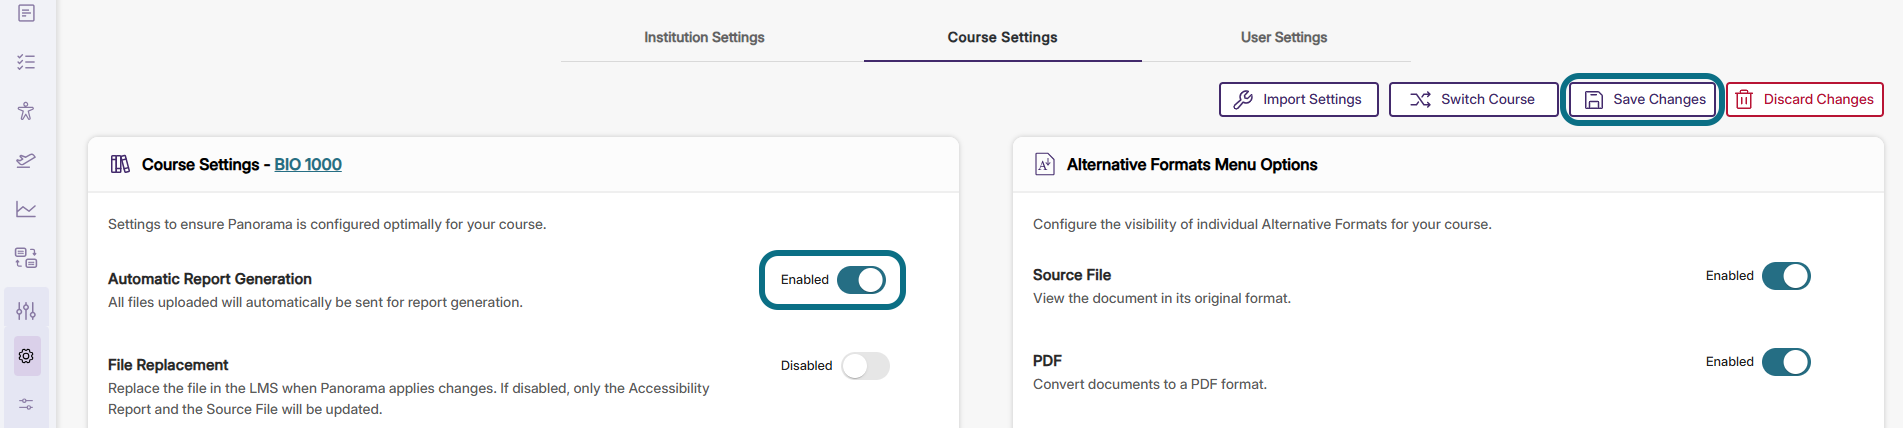Click the PDF format label

1047,361
